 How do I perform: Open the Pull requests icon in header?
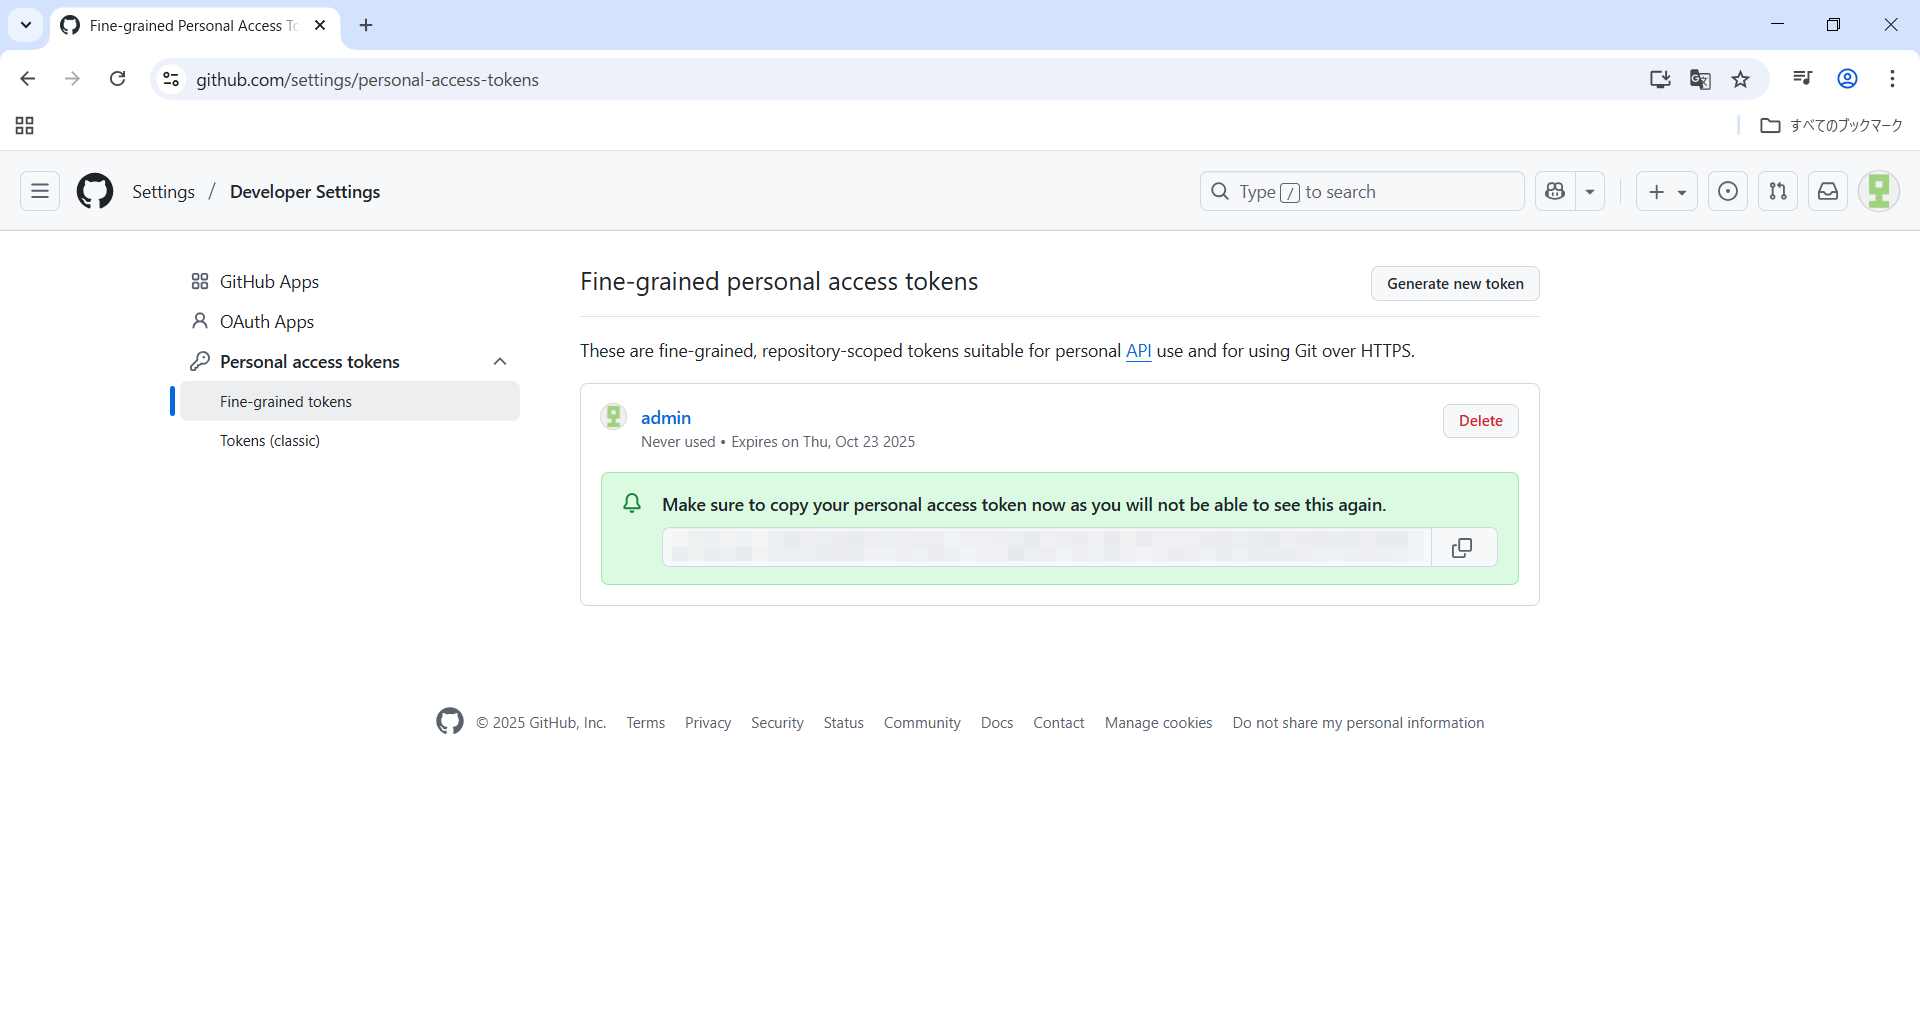click(1777, 191)
